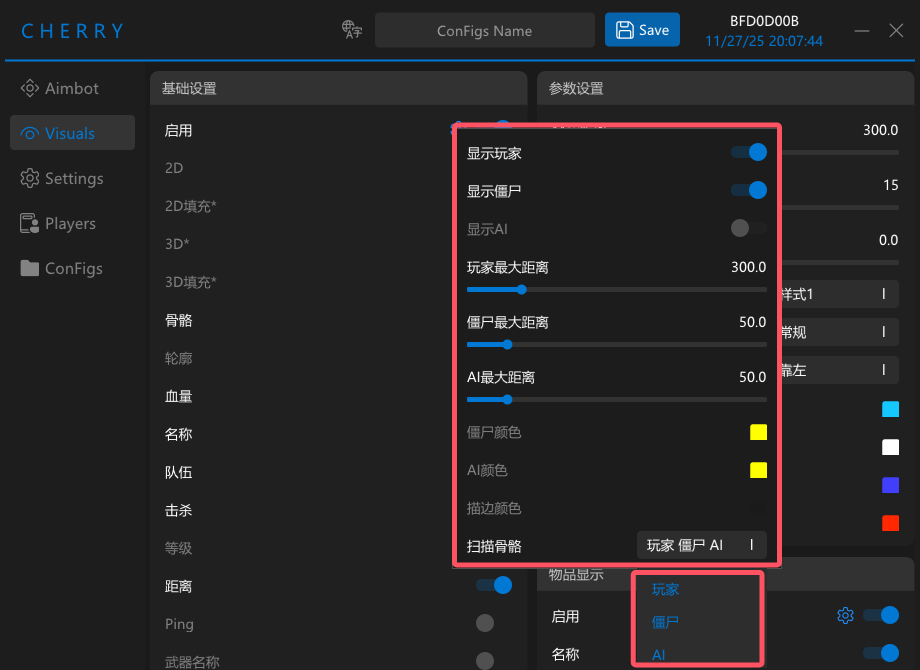920x670 pixels.
Task: Adjust the 玩家最大距离 slider
Action: coord(617,289)
